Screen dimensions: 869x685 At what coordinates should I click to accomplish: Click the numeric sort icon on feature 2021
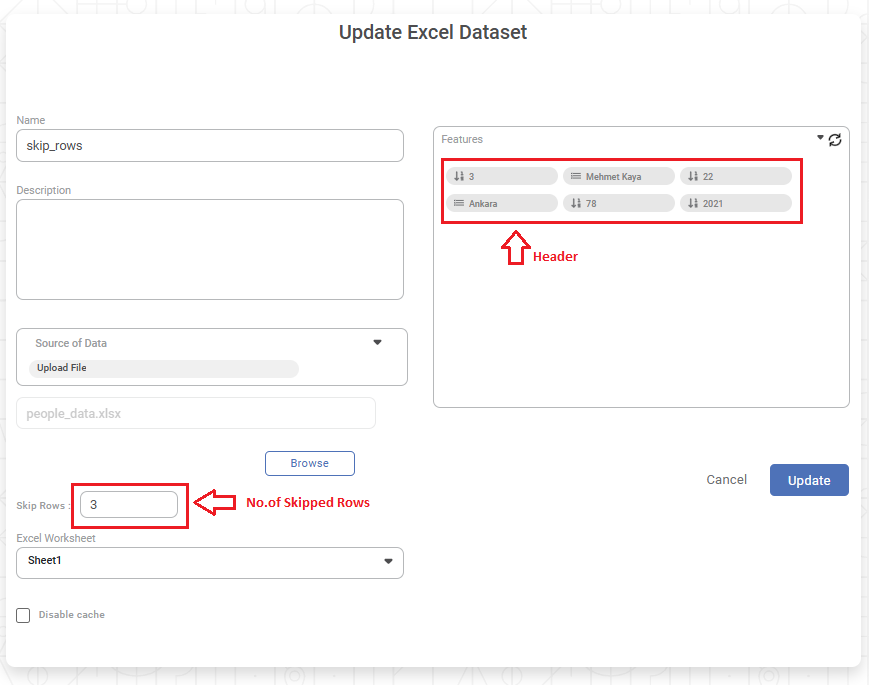pos(693,203)
